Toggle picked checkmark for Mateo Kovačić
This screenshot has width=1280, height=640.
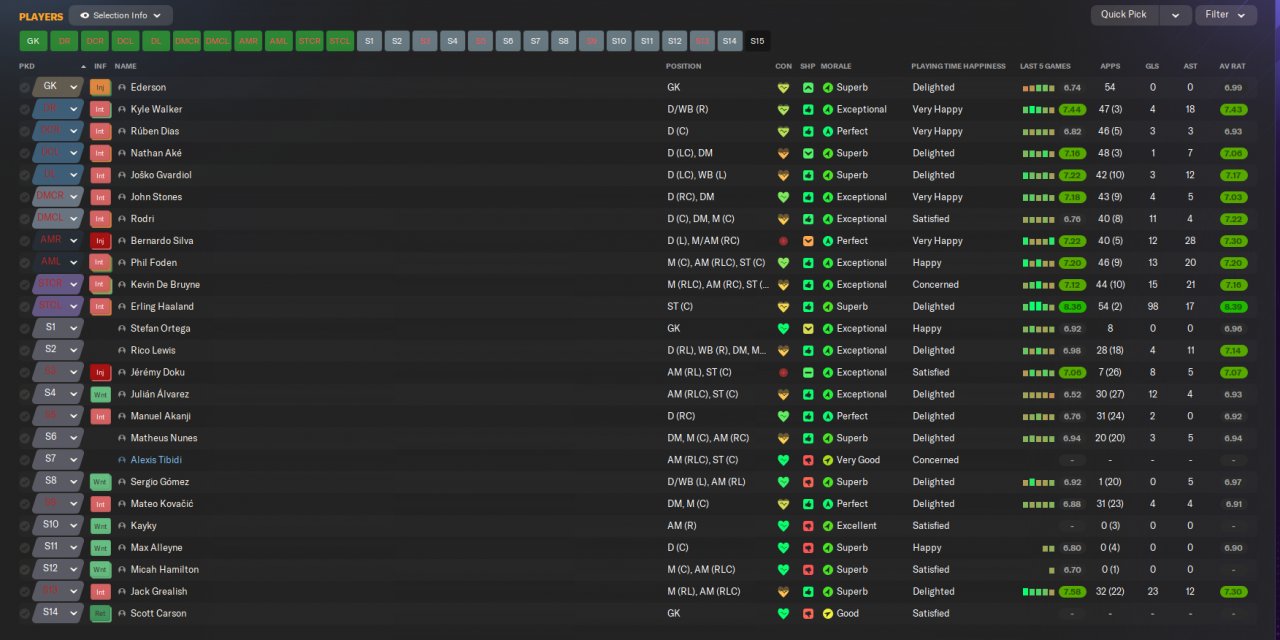[24, 504]
